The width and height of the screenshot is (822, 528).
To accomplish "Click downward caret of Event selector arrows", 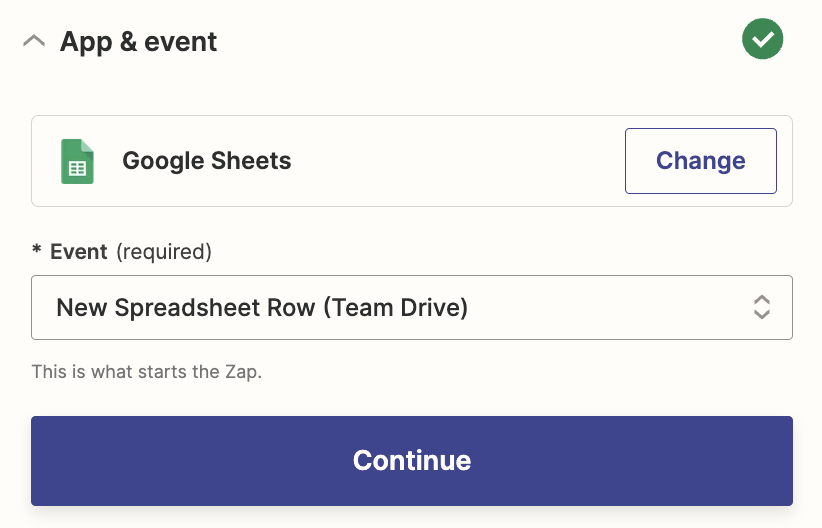I will tap(762, 315).
